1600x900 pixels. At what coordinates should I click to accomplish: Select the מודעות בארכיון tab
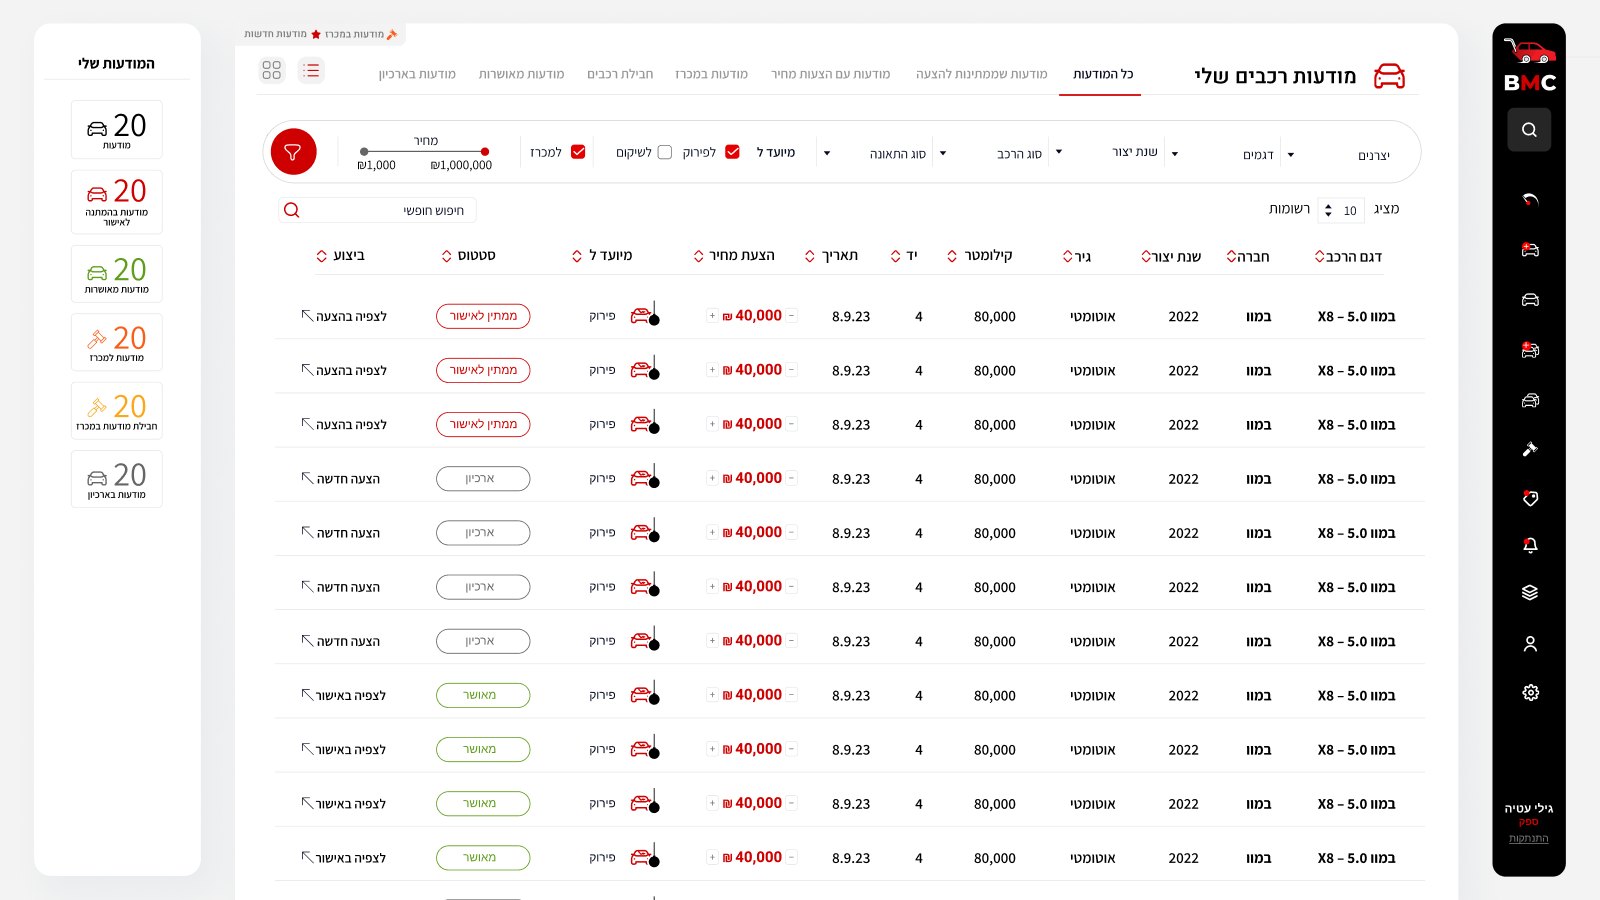(x=417, y=74)
